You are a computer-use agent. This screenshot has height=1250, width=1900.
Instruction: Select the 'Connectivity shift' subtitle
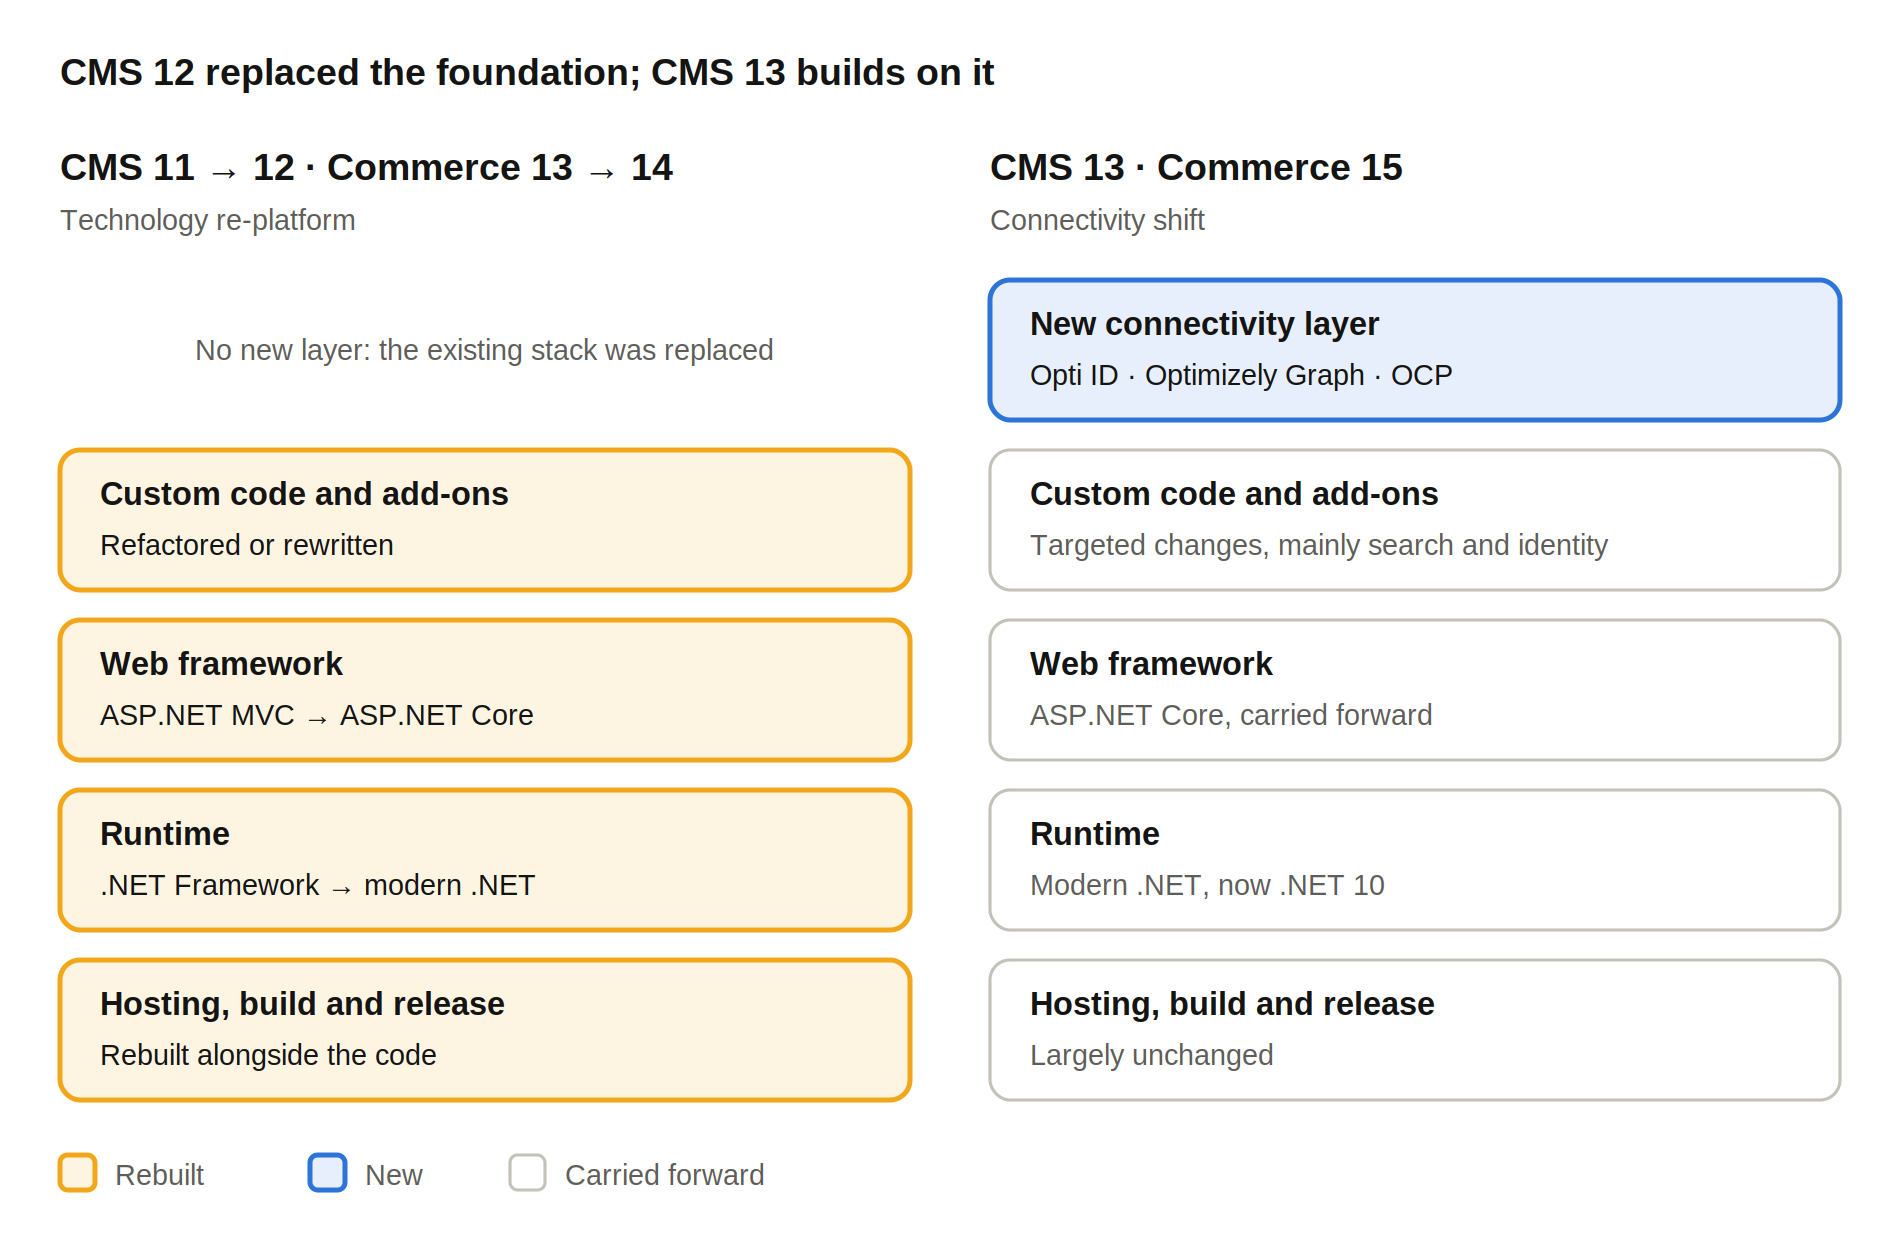(x=1097, y=220)
